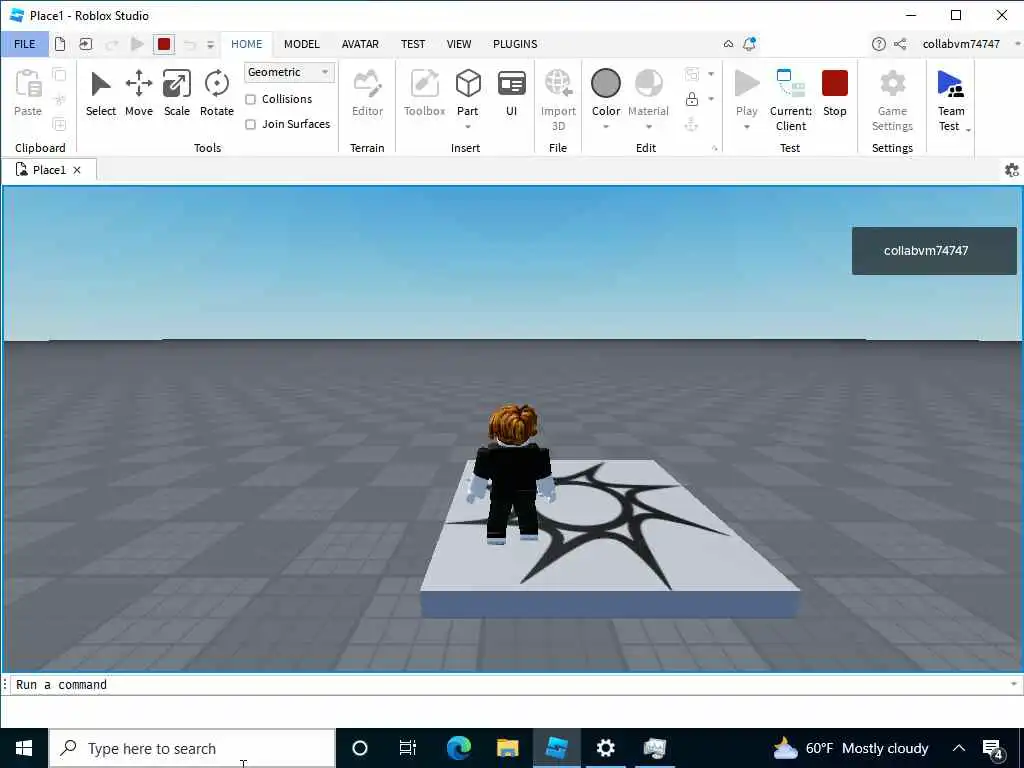The height and width of the screenshot is (768, 1024).
Task: Expand the Part dropdown arrow
Action: [x=468, y=127]
